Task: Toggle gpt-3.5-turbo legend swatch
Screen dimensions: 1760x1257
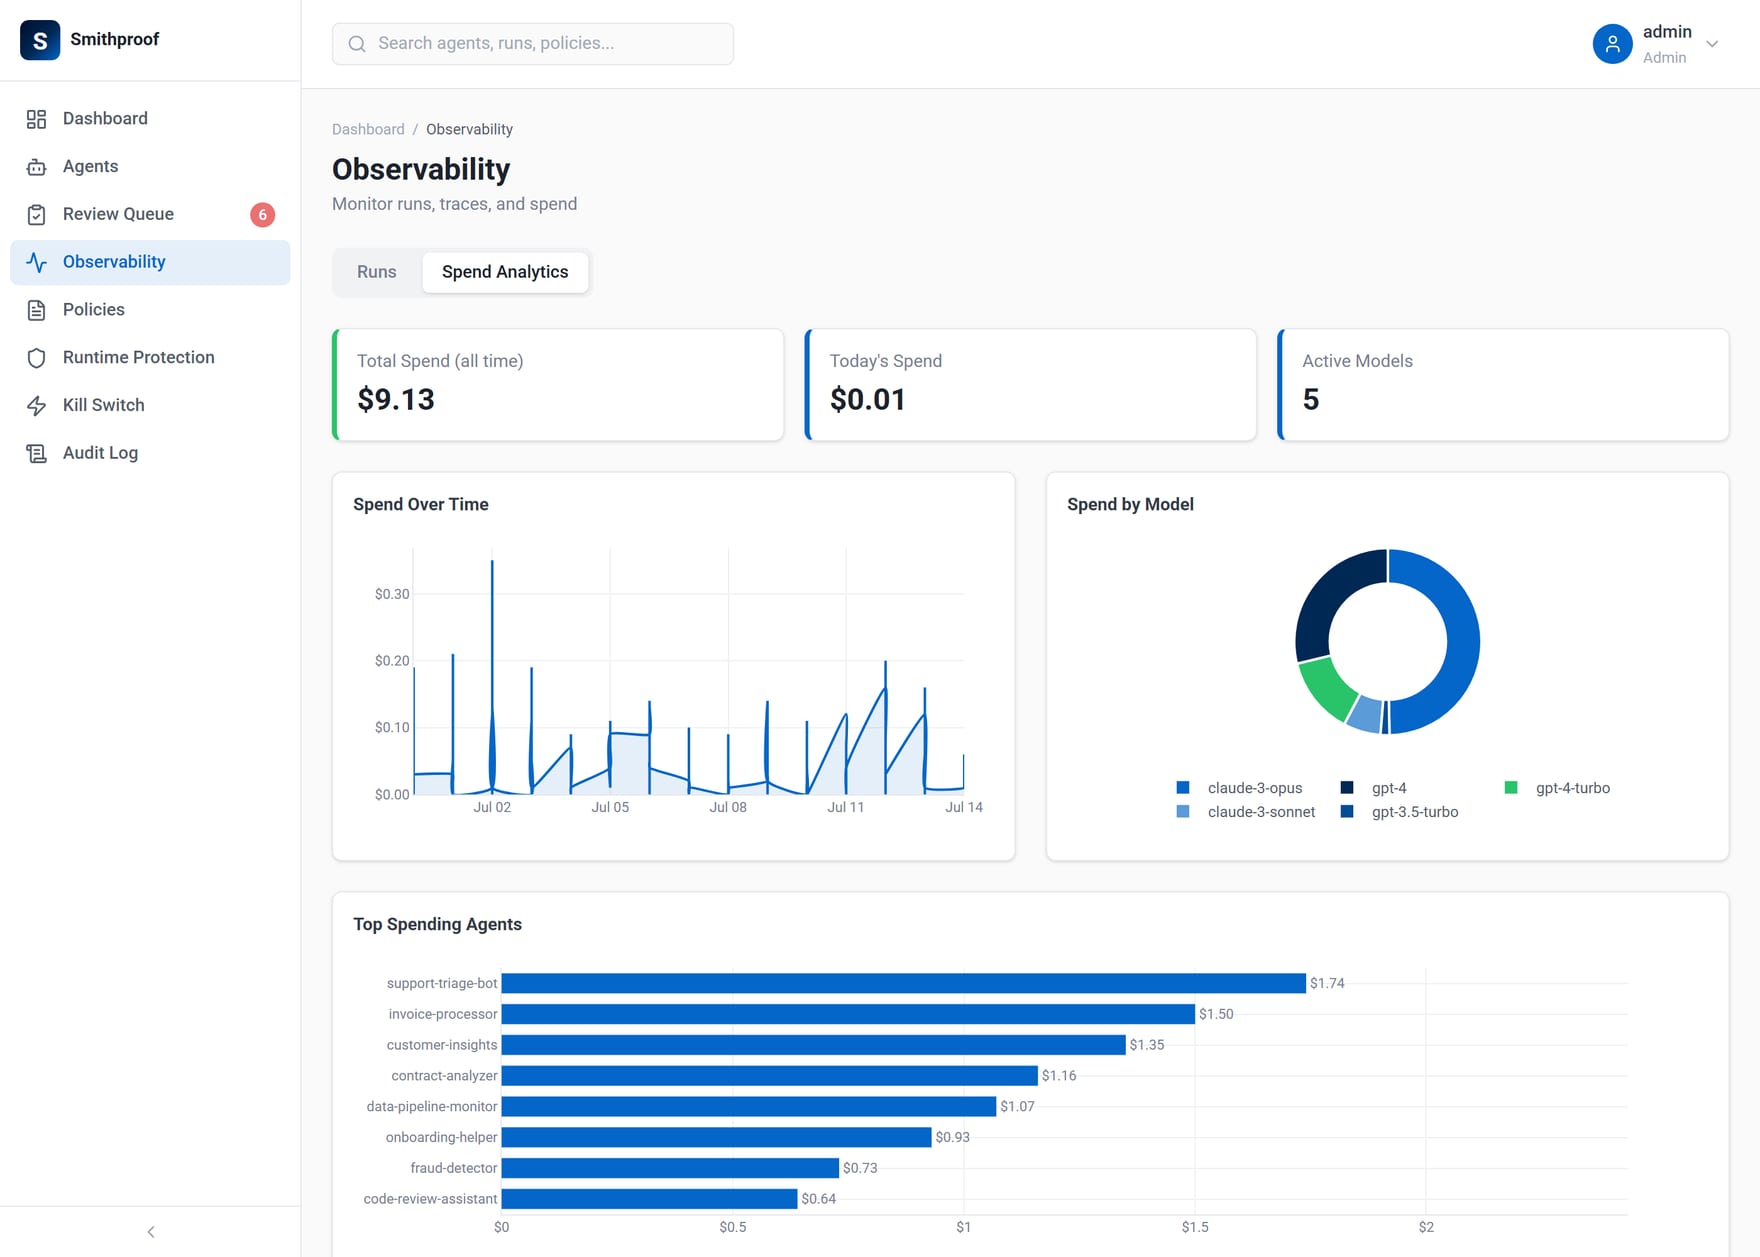Action: (1347, 812)
